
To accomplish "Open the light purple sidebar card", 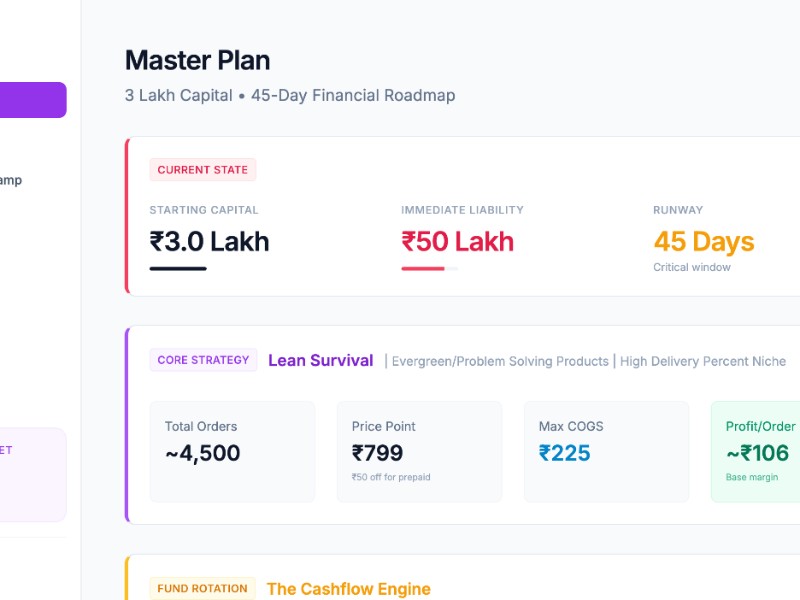I will [32, 474].
